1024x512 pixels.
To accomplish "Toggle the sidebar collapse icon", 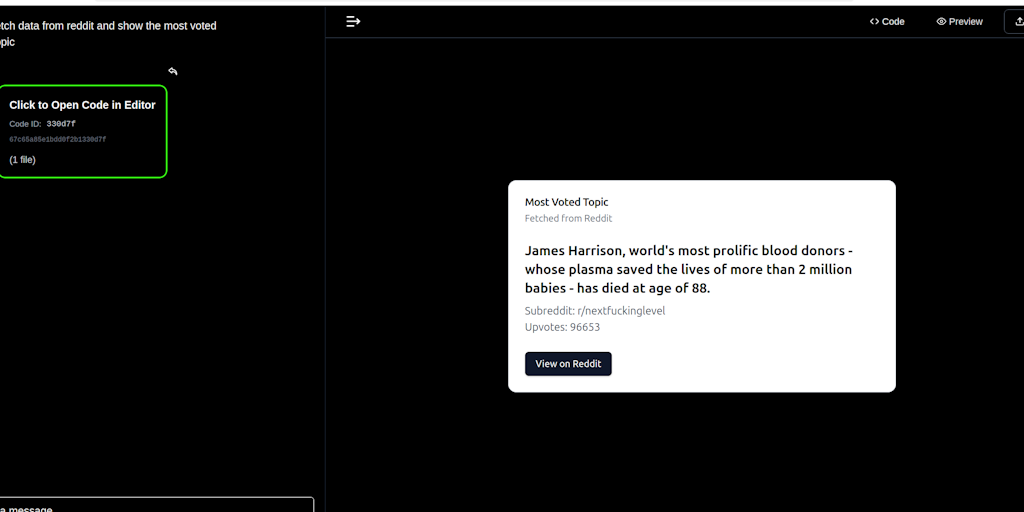I will 353,22.
